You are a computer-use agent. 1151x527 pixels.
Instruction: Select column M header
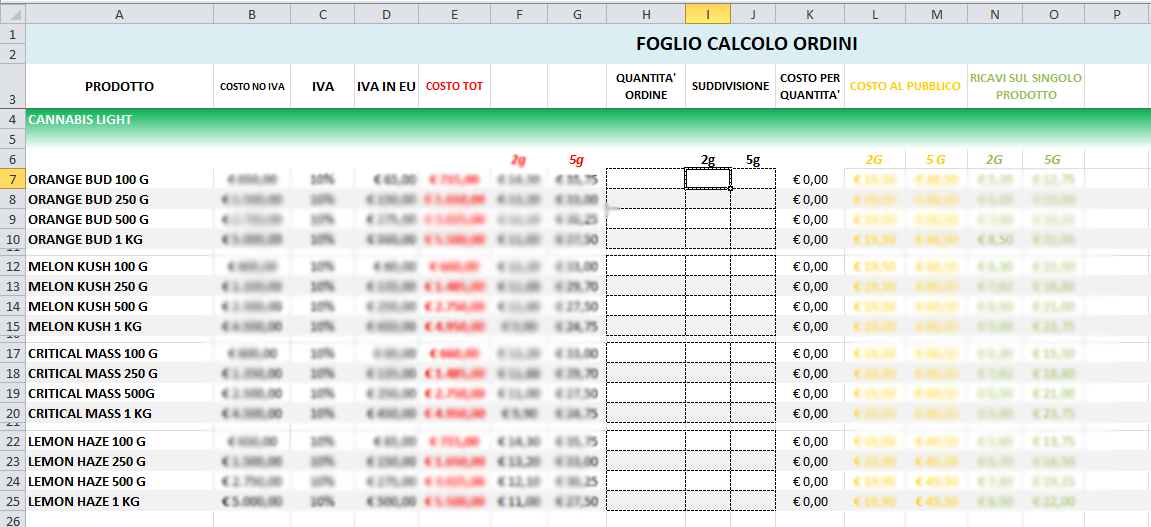[936, 13]
